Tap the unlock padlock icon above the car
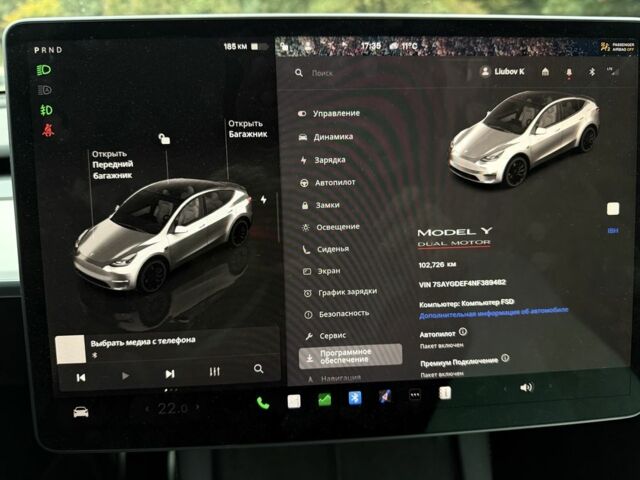 pyautogui.click(x=164, y=141)
